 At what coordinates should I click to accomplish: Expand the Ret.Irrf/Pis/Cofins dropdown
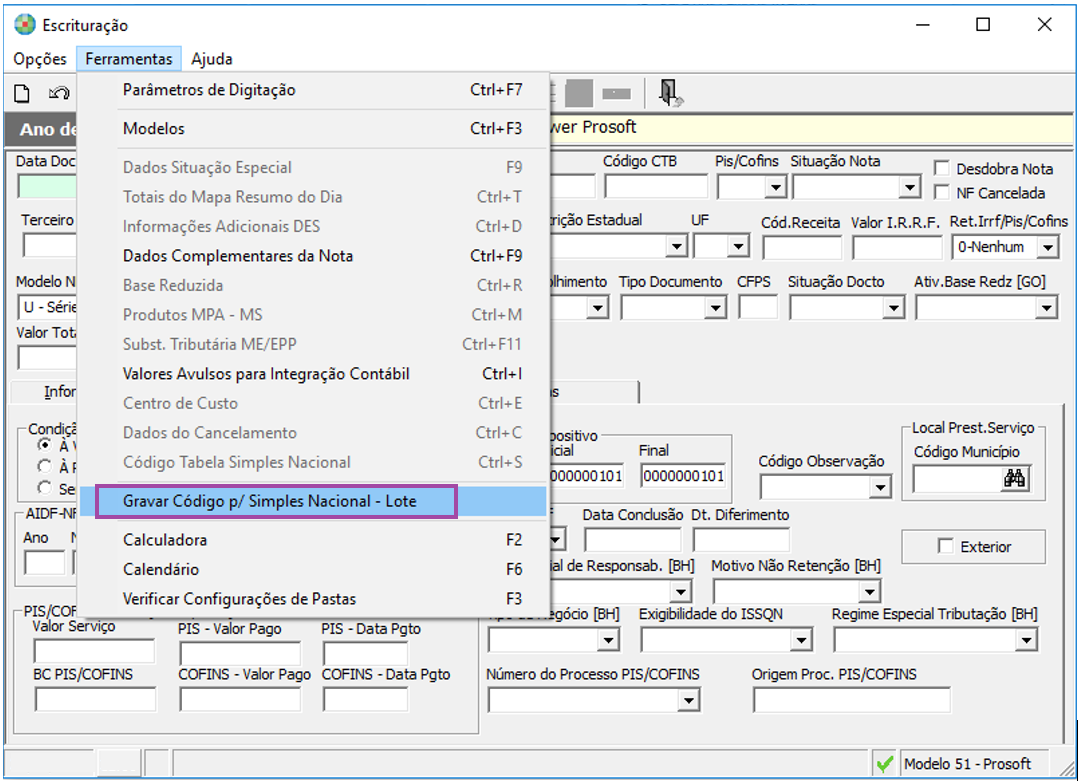[1047, 247]
